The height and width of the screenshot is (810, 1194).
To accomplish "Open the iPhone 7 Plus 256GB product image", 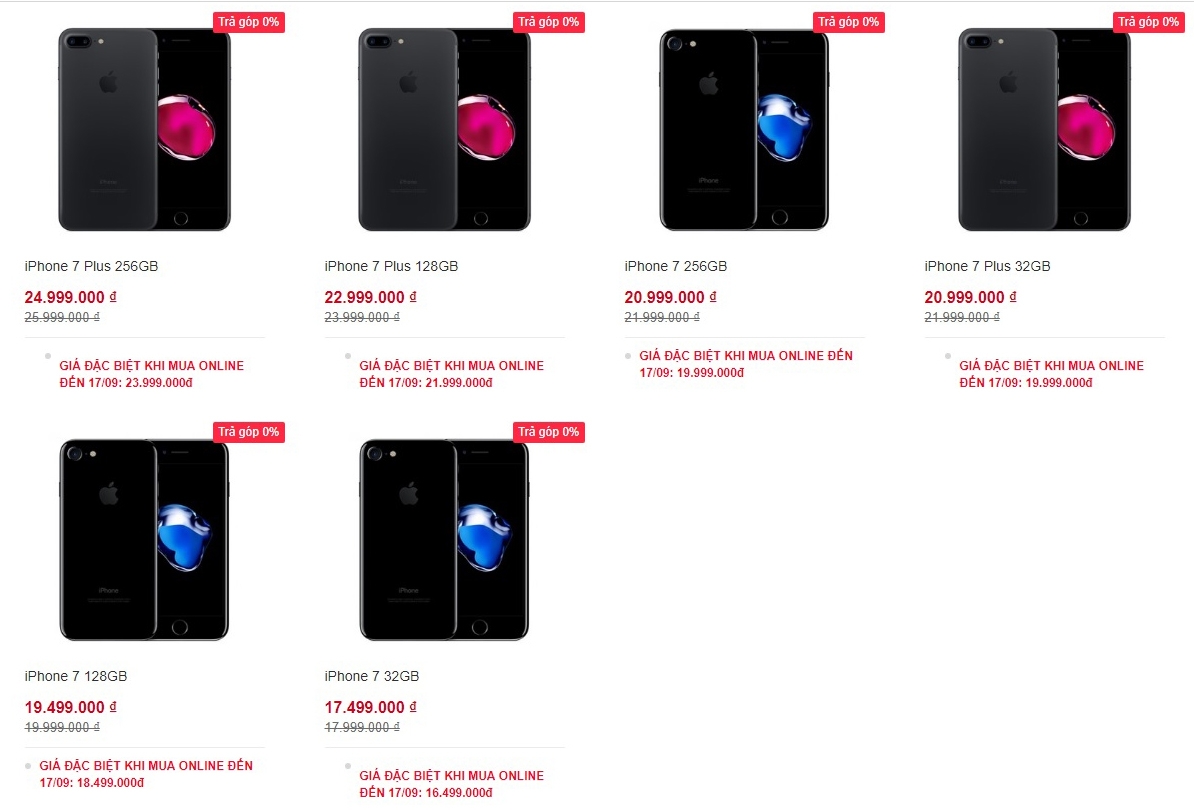I will (145, 129).
